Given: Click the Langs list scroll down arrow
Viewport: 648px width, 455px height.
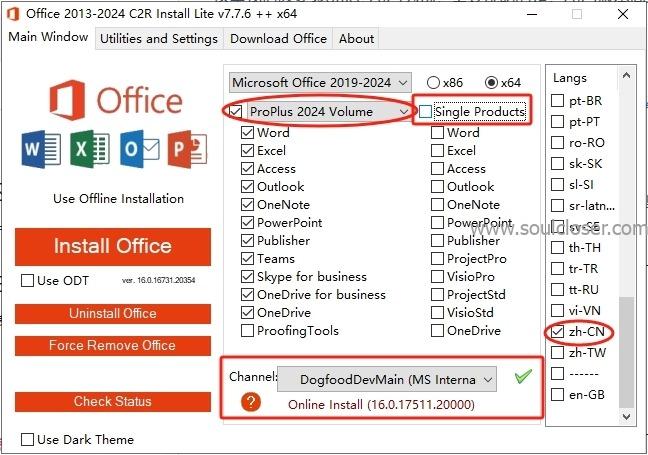Looking at the screenshot, I should click(627, 417).
